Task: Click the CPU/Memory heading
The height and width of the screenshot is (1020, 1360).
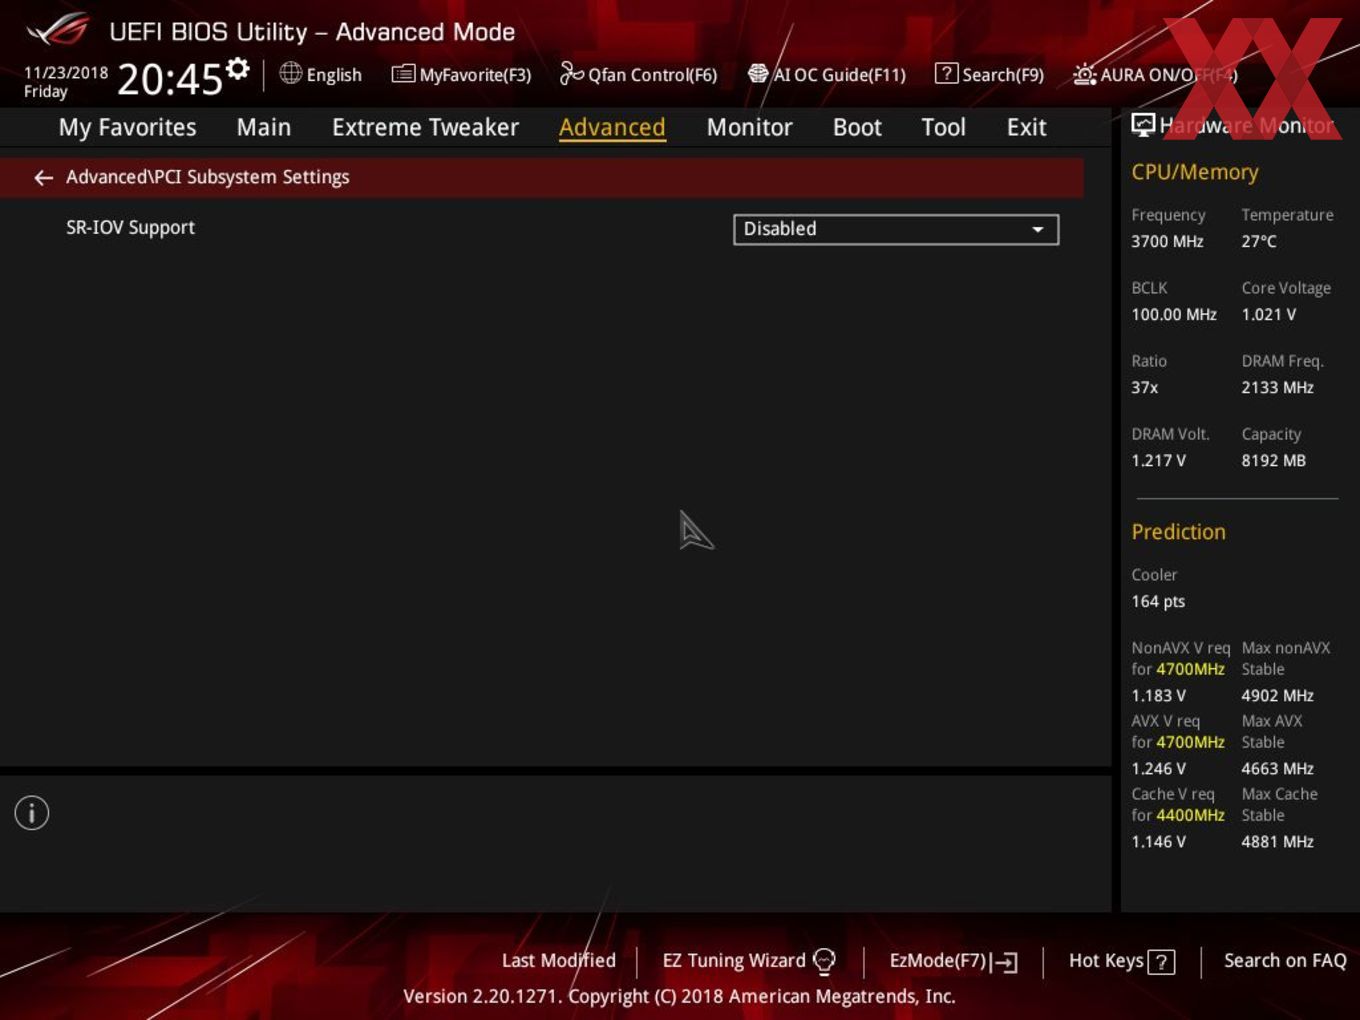Action: 1195,172
